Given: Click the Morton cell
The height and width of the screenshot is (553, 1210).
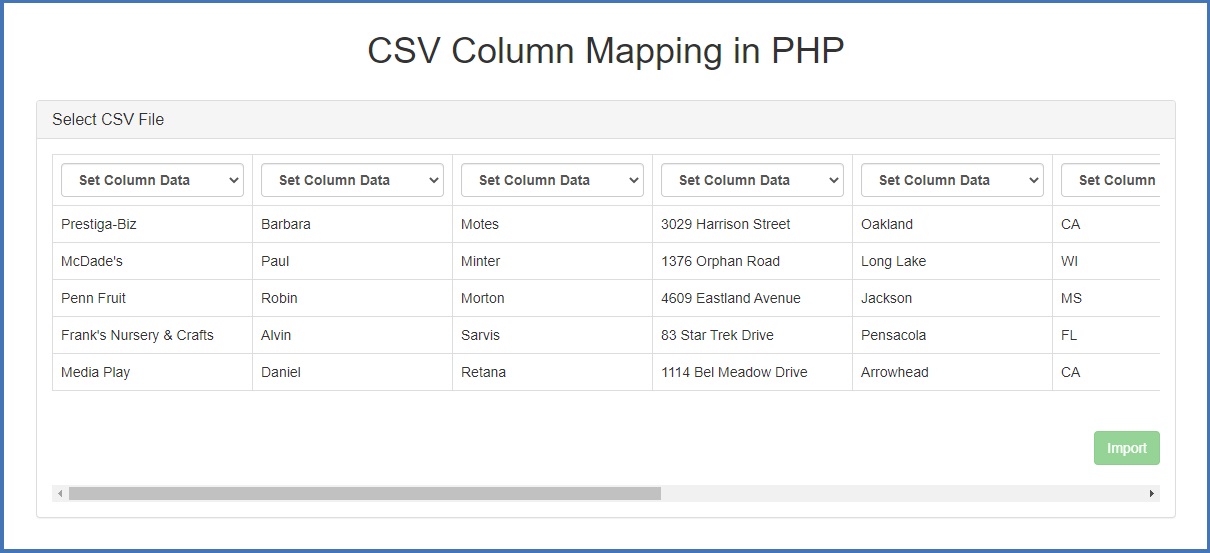Looking at the screenshot, I should (x=552, y=298).
